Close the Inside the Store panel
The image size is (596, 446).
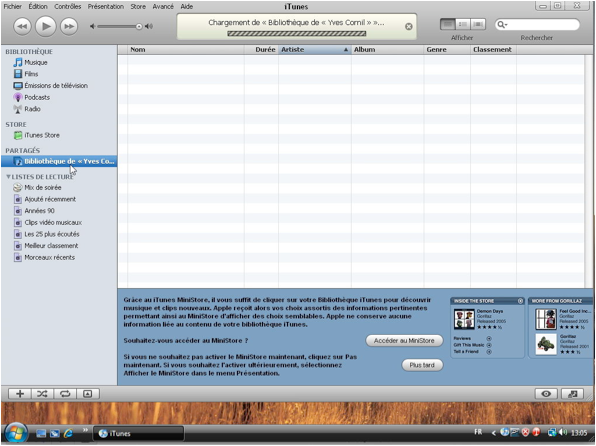520,301
